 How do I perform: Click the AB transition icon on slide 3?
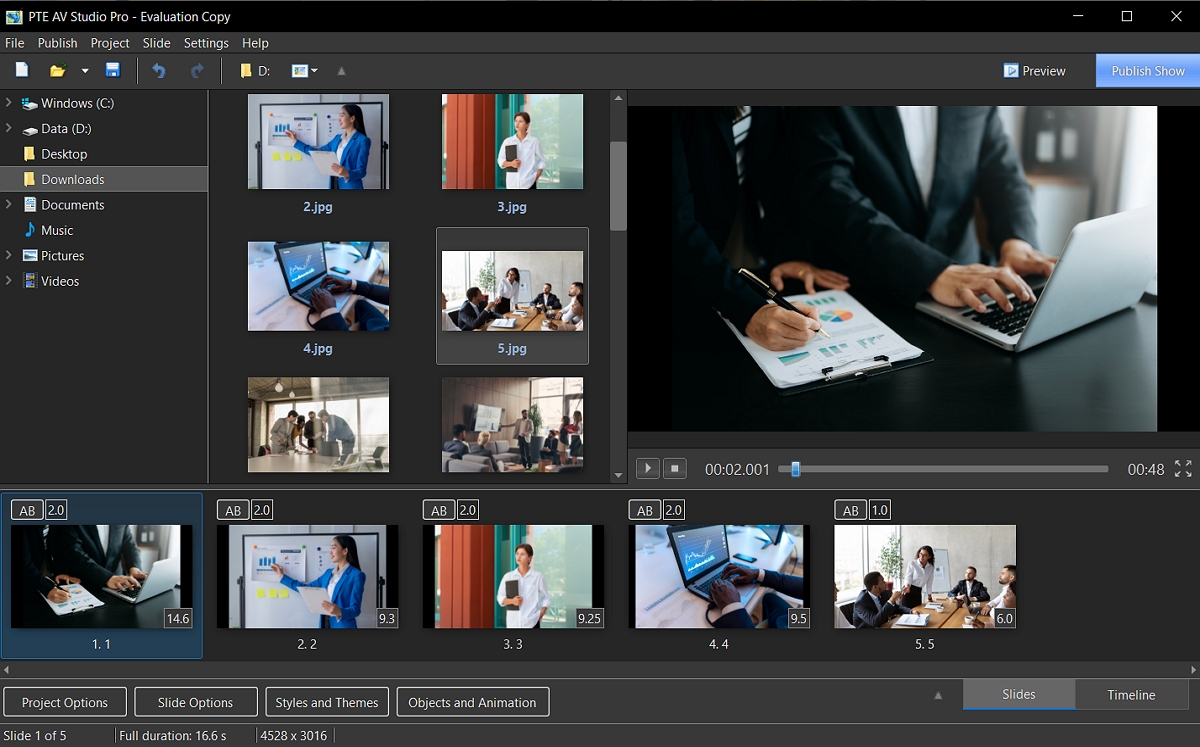(x=439, y=510)
